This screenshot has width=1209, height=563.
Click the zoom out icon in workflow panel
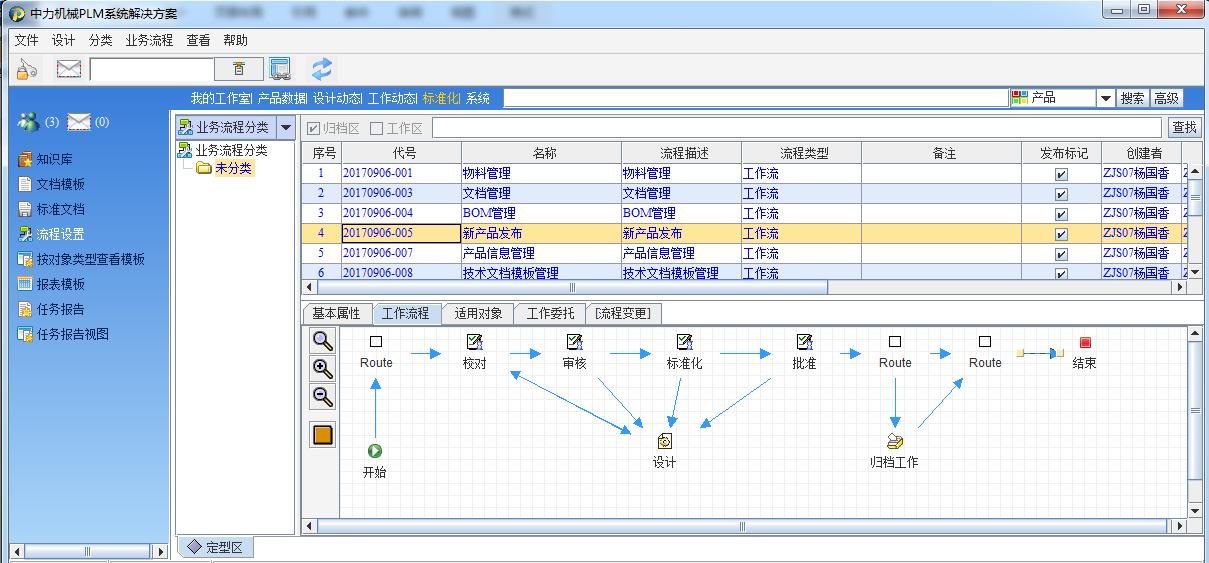[323, 397]
